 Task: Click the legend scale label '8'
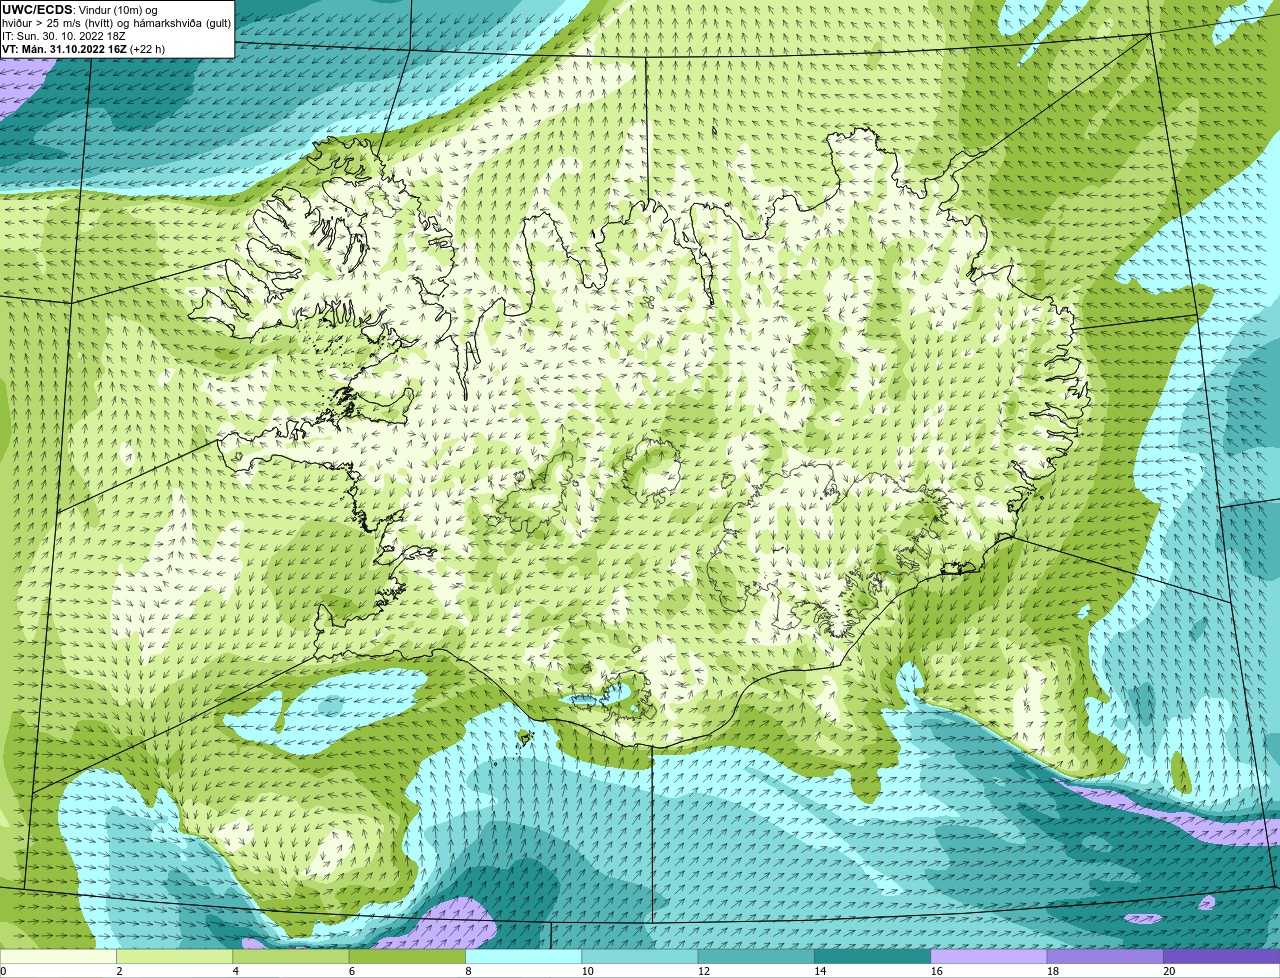(x=468, y=971)
